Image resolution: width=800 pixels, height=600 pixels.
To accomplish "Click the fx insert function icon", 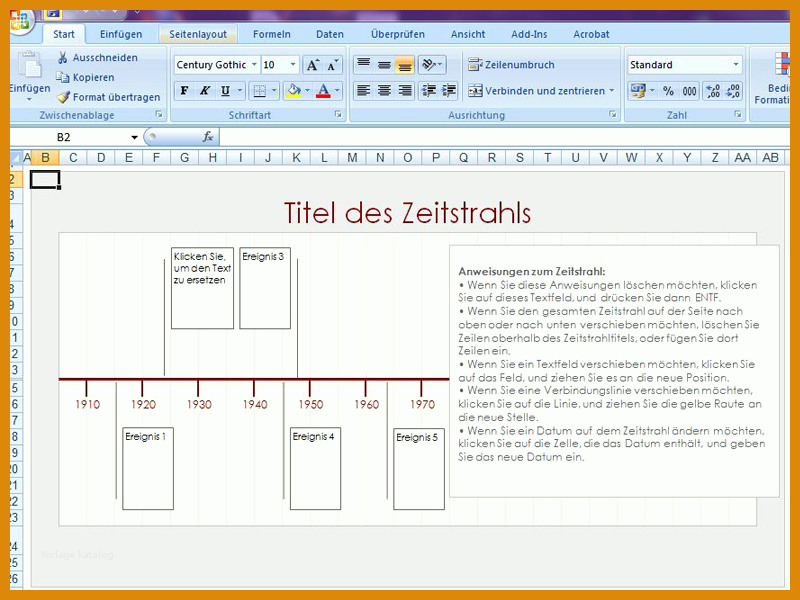I will [x=208, y=137].
